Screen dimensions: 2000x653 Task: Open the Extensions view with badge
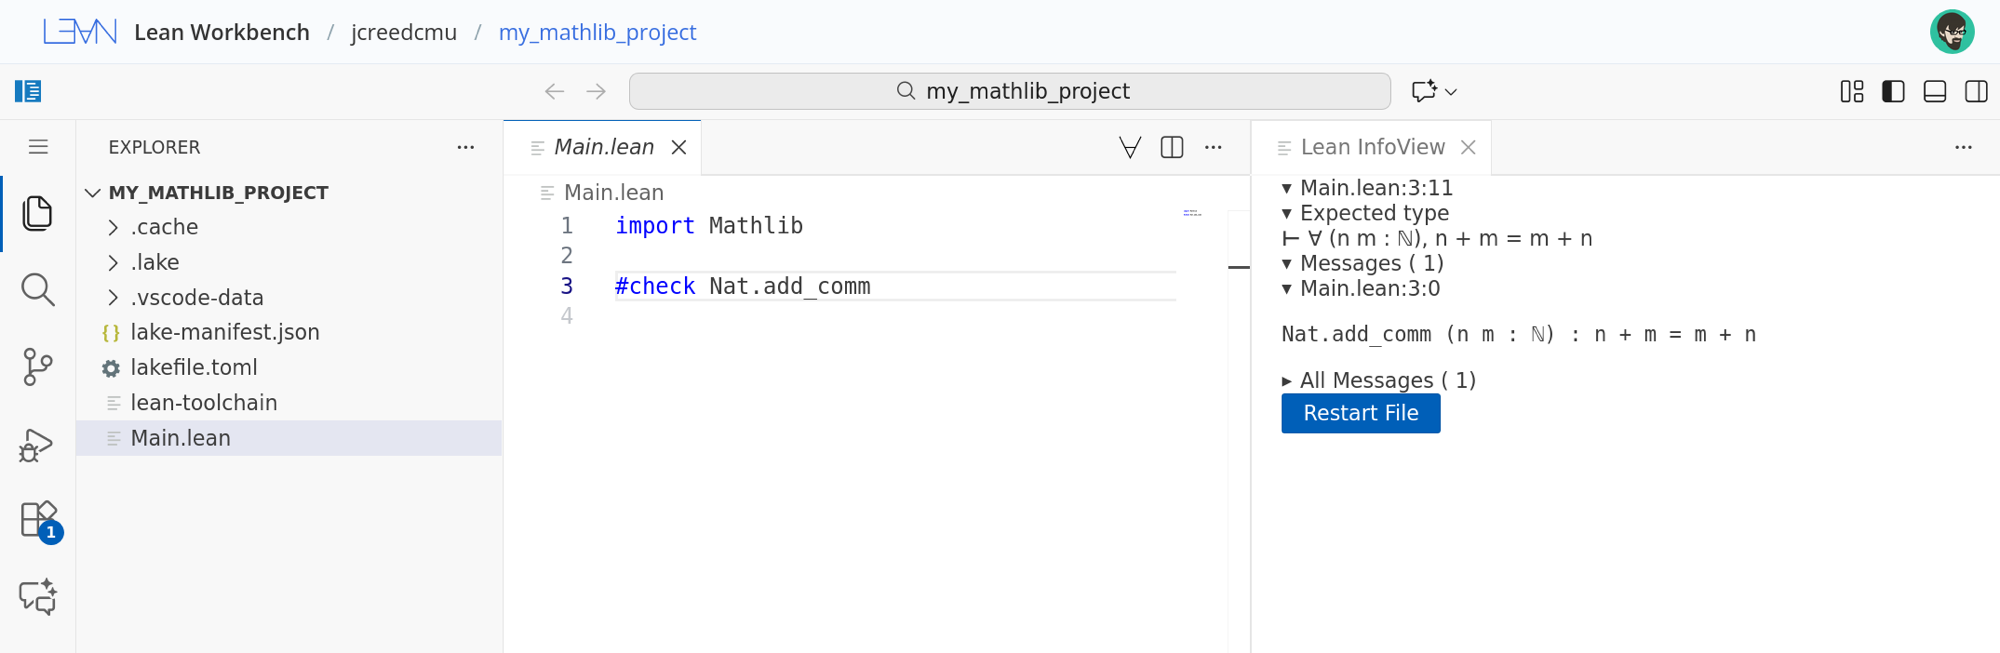[39, 520]
